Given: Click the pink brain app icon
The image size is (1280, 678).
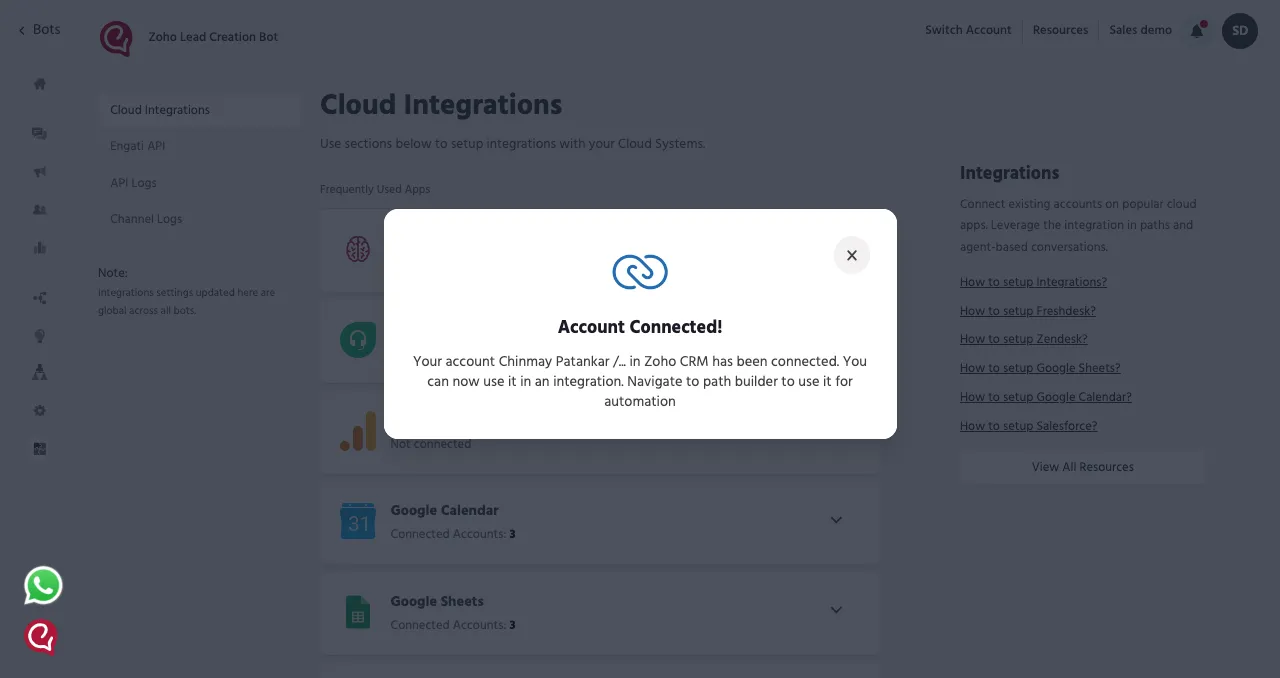Looking at the screenshot, I should (x=358, y=249).
